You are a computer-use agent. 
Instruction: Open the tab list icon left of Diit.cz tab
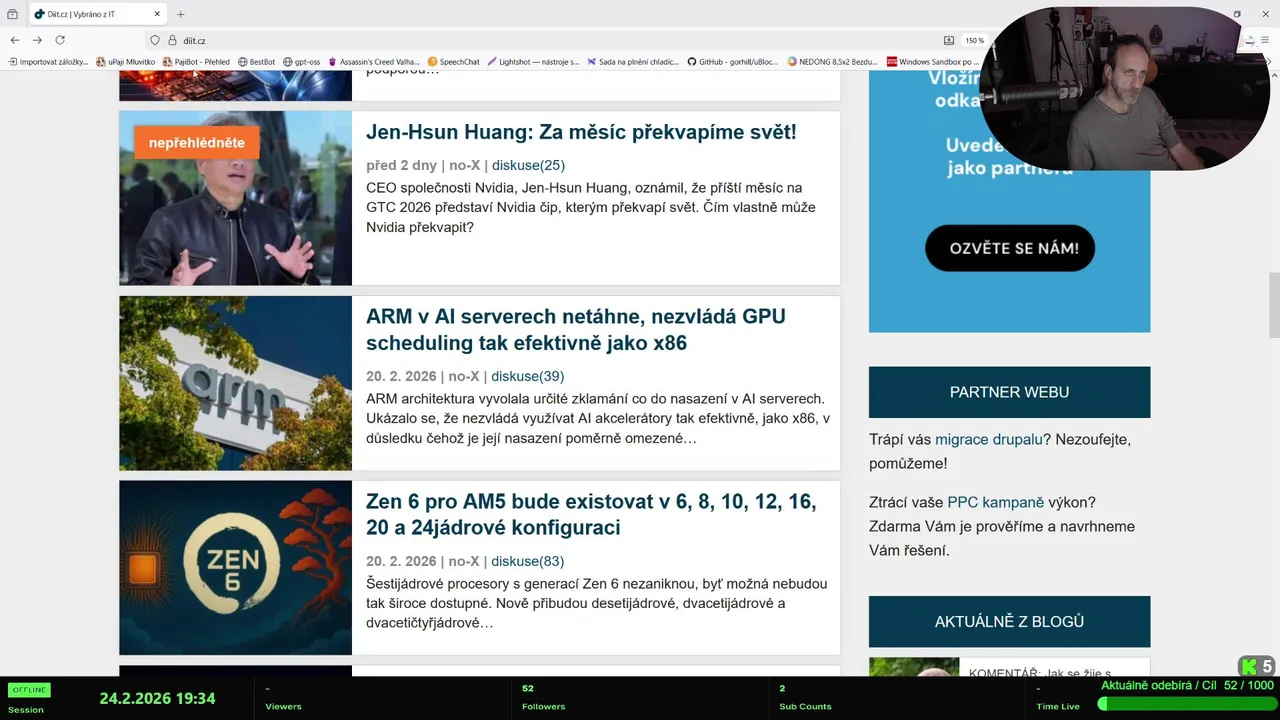click(x=12, y=14)
